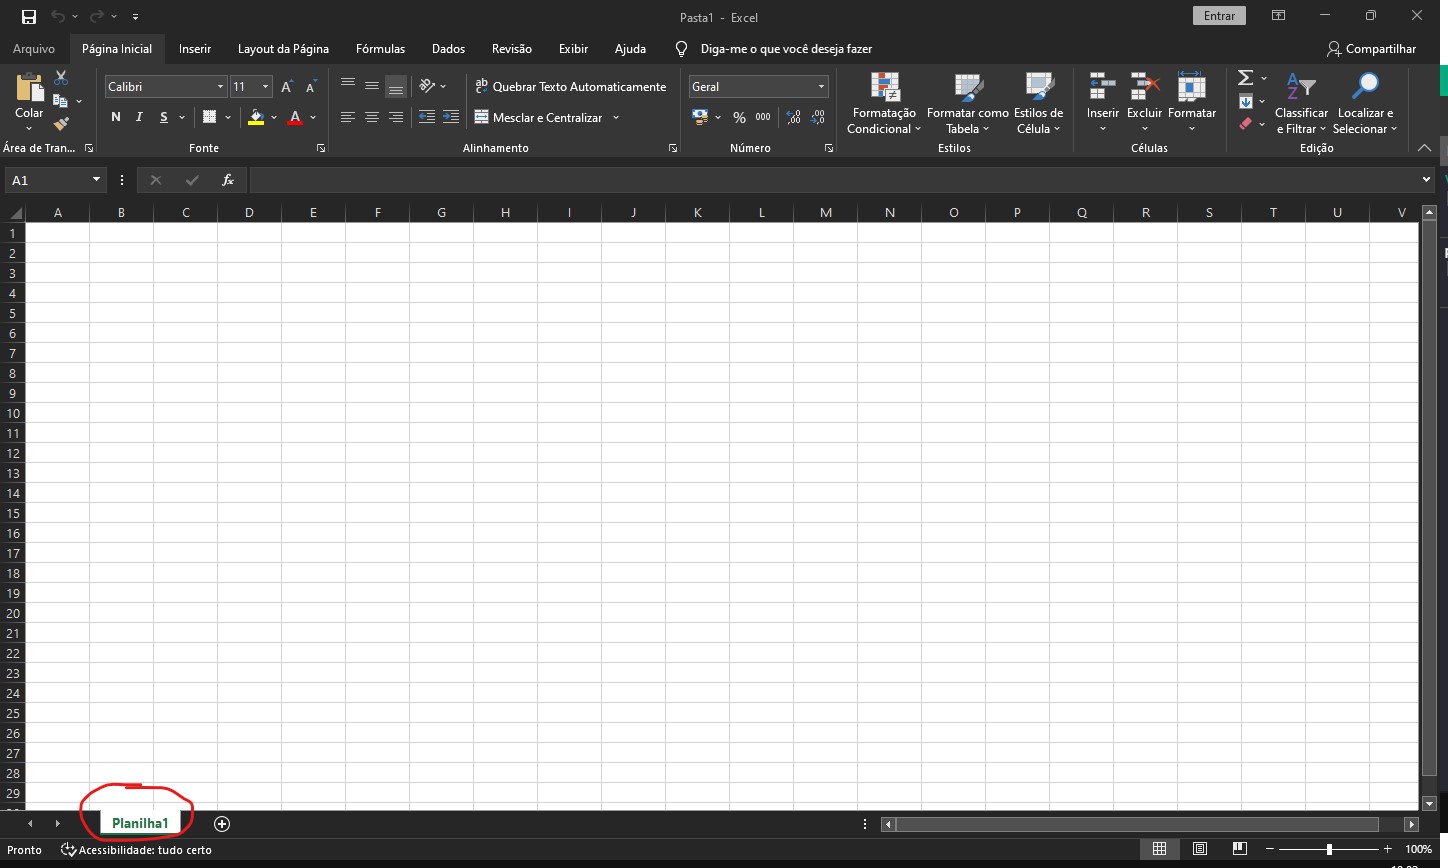Toggle italic I formatting
Viewport: 1448px width, 868px height.
(139, 117)
